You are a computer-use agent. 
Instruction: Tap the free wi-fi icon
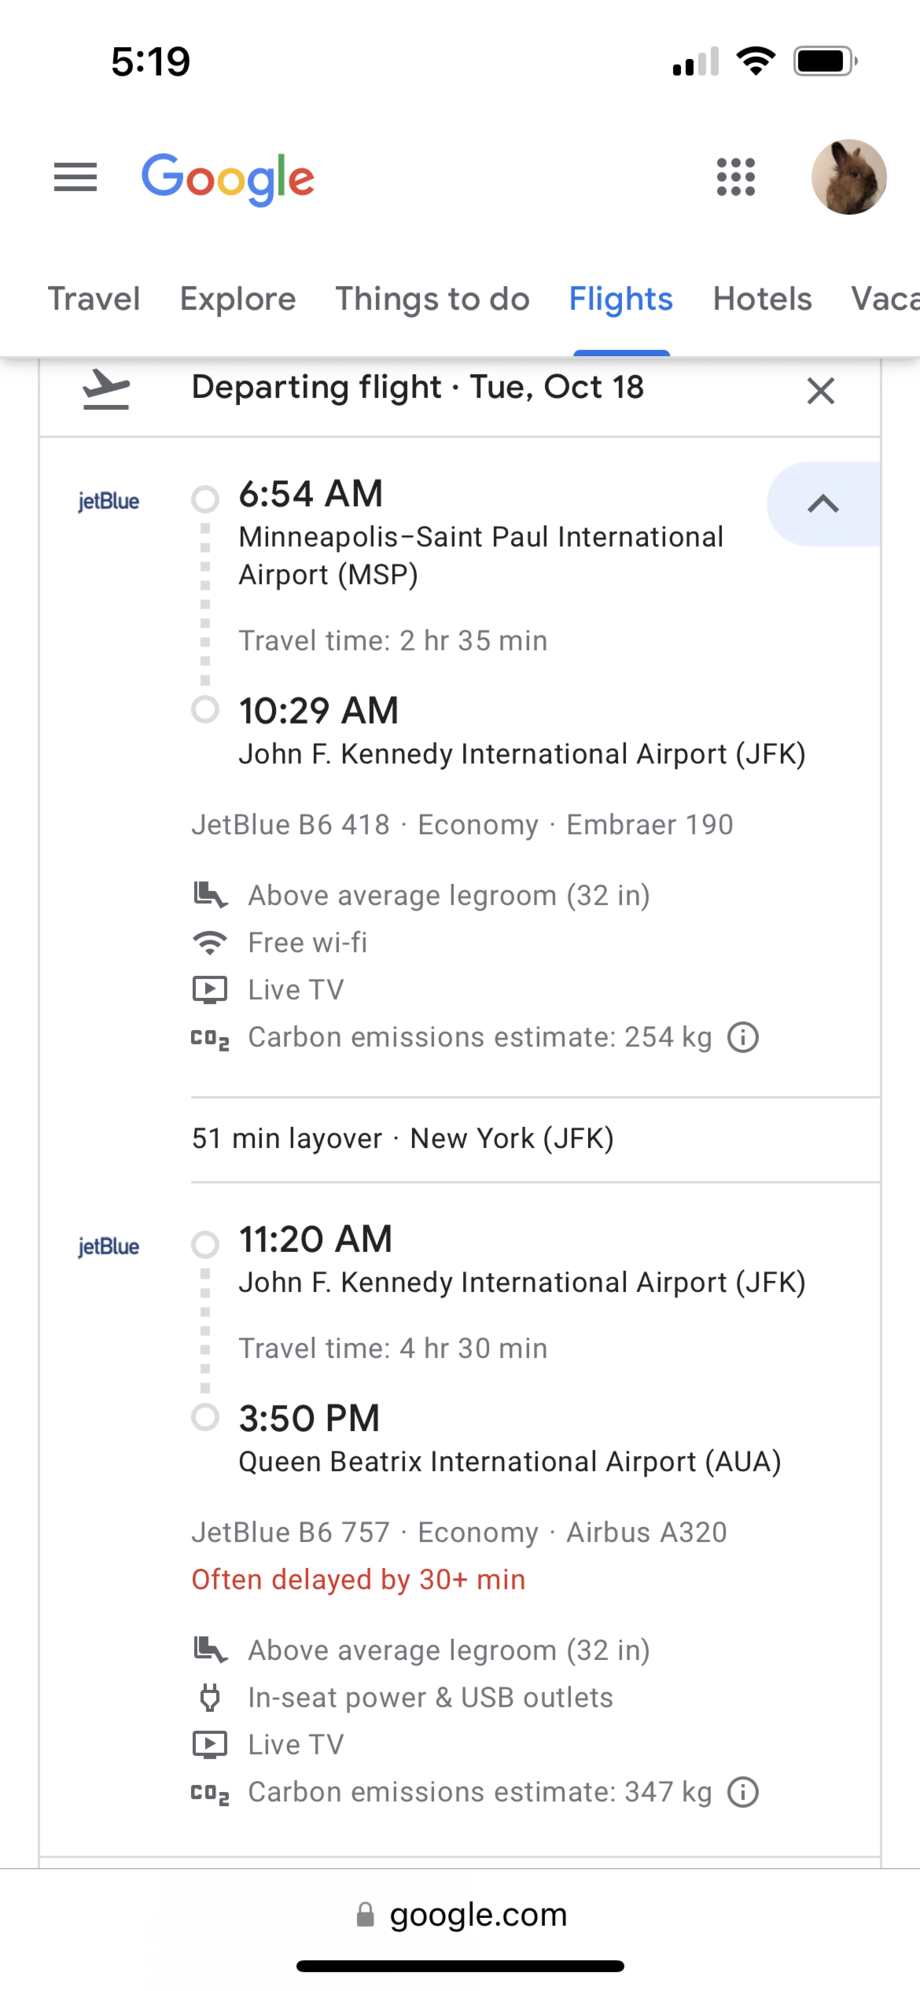210,942
